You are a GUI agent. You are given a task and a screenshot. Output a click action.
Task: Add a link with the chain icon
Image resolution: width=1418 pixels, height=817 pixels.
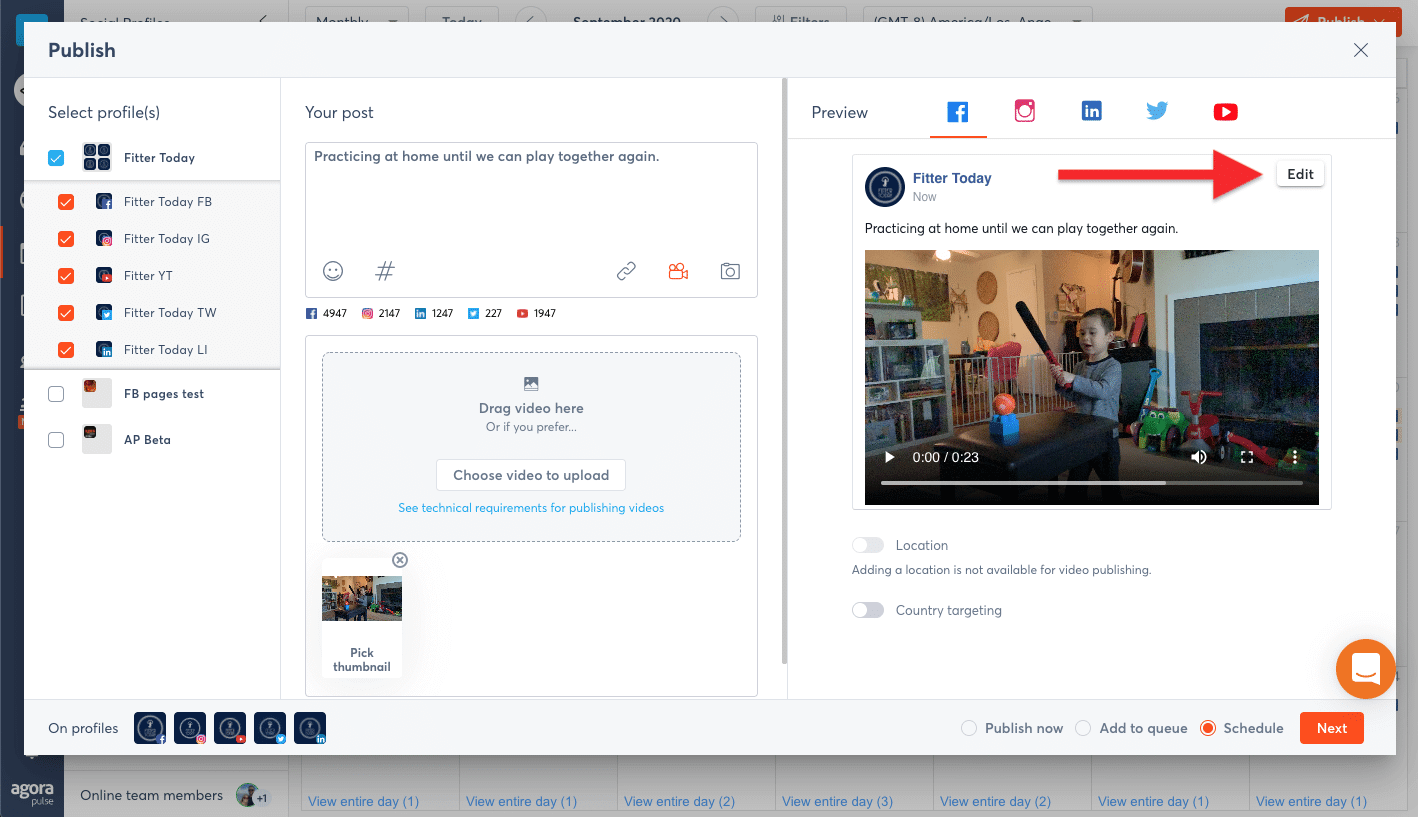(x=626, y=271)
